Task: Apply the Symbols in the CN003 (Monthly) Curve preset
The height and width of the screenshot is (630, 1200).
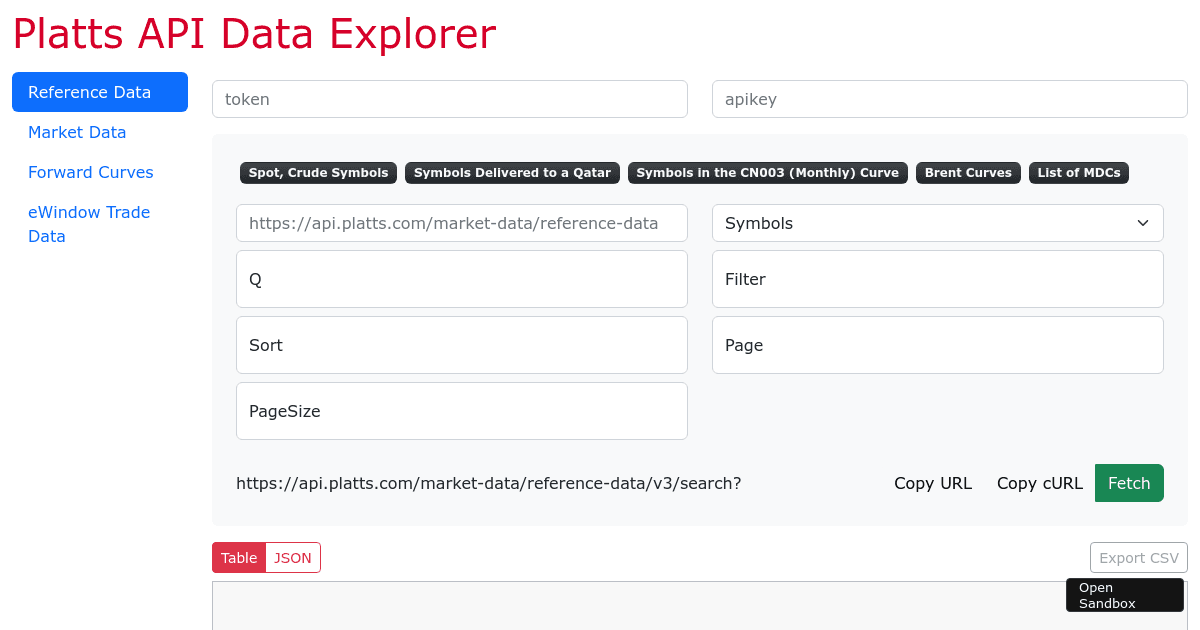Action: [x=767, y=172]
